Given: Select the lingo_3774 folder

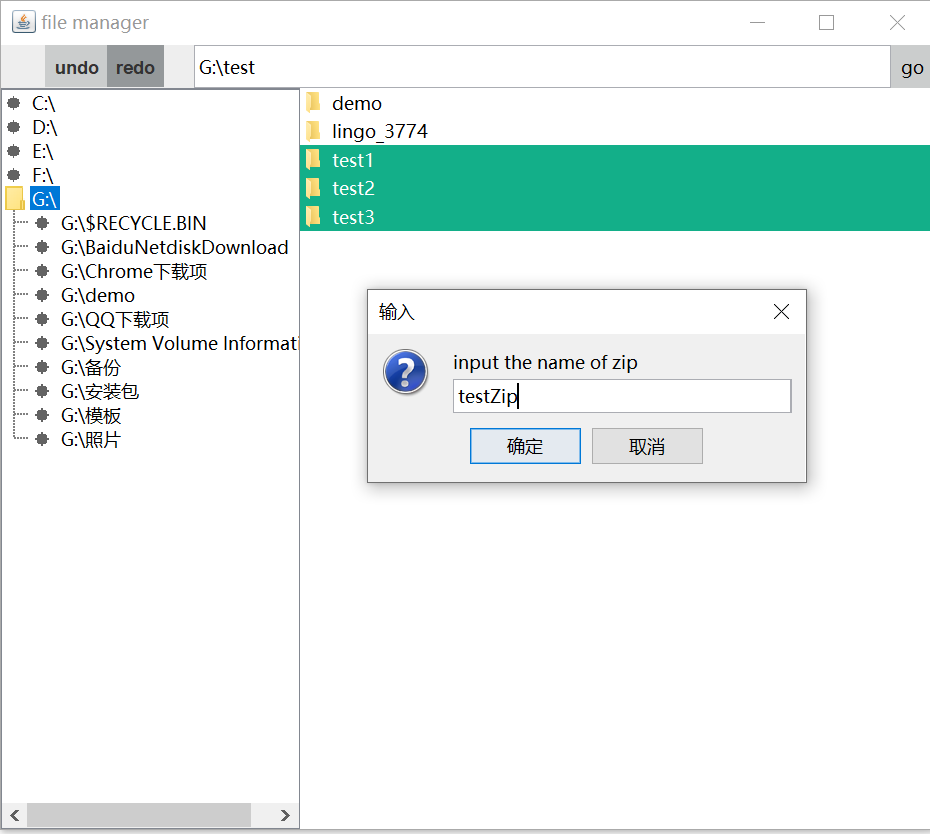Looking at the screenshot, I should [614, 131].
